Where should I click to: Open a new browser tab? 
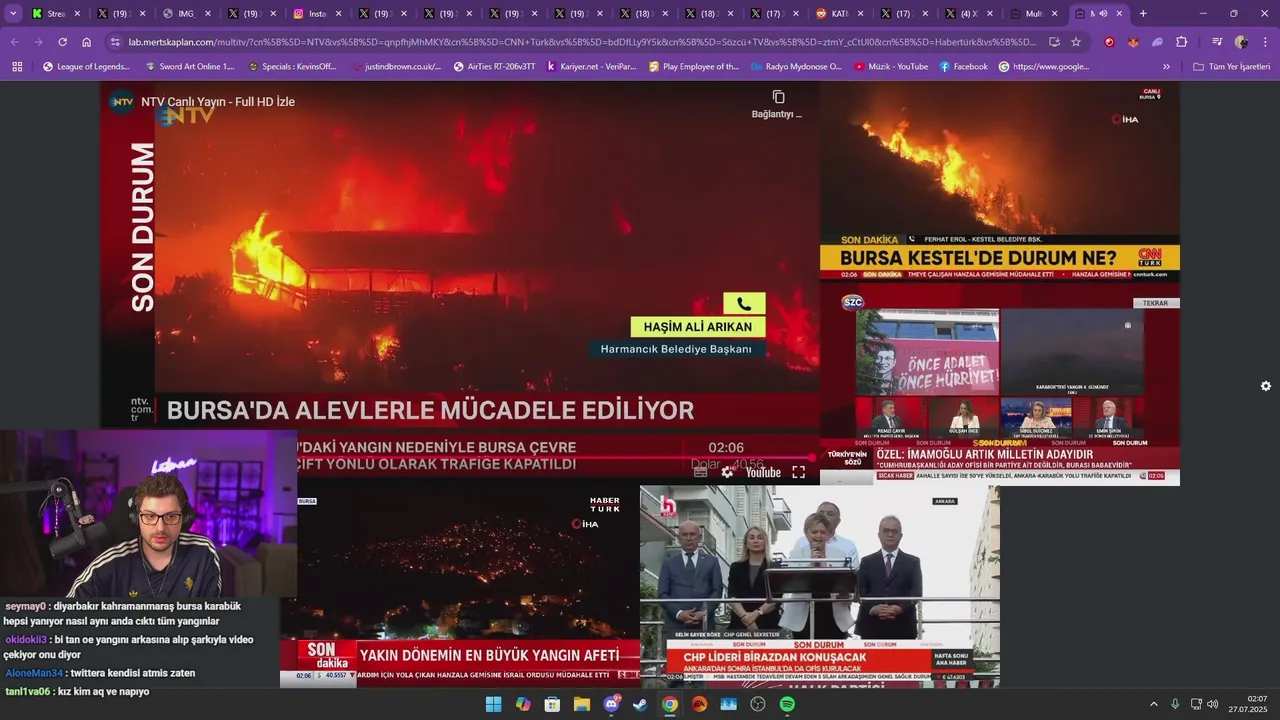(1143, 14)
